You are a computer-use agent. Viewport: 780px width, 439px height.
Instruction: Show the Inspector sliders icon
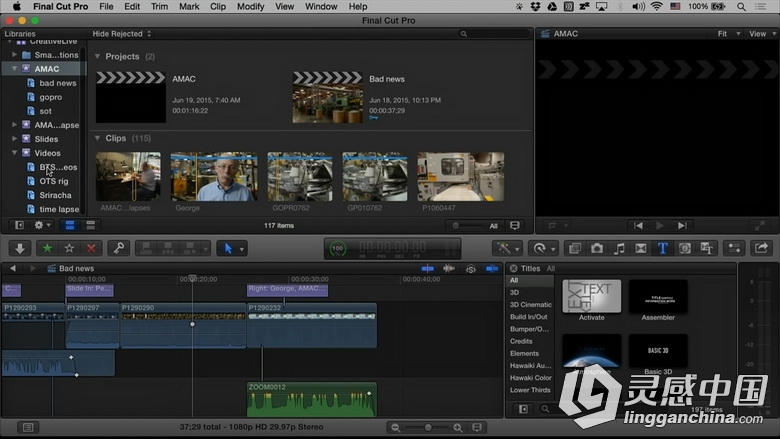[x=734, y=248]
